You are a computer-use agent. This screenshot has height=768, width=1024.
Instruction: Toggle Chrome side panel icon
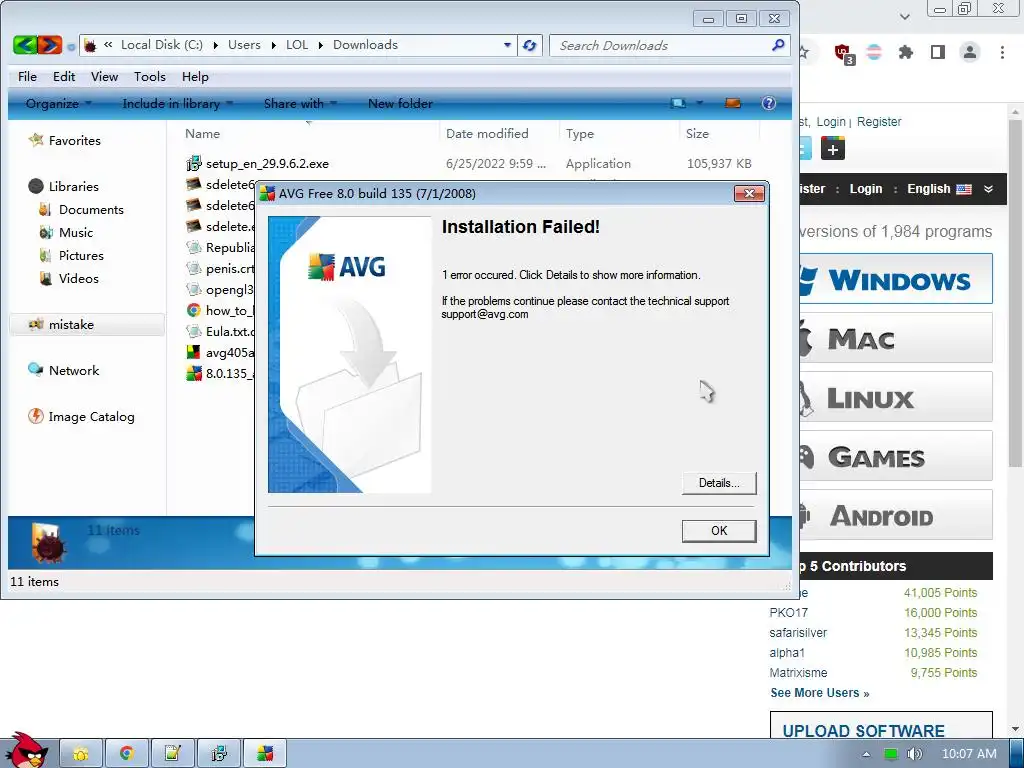(x=938, y=52)
